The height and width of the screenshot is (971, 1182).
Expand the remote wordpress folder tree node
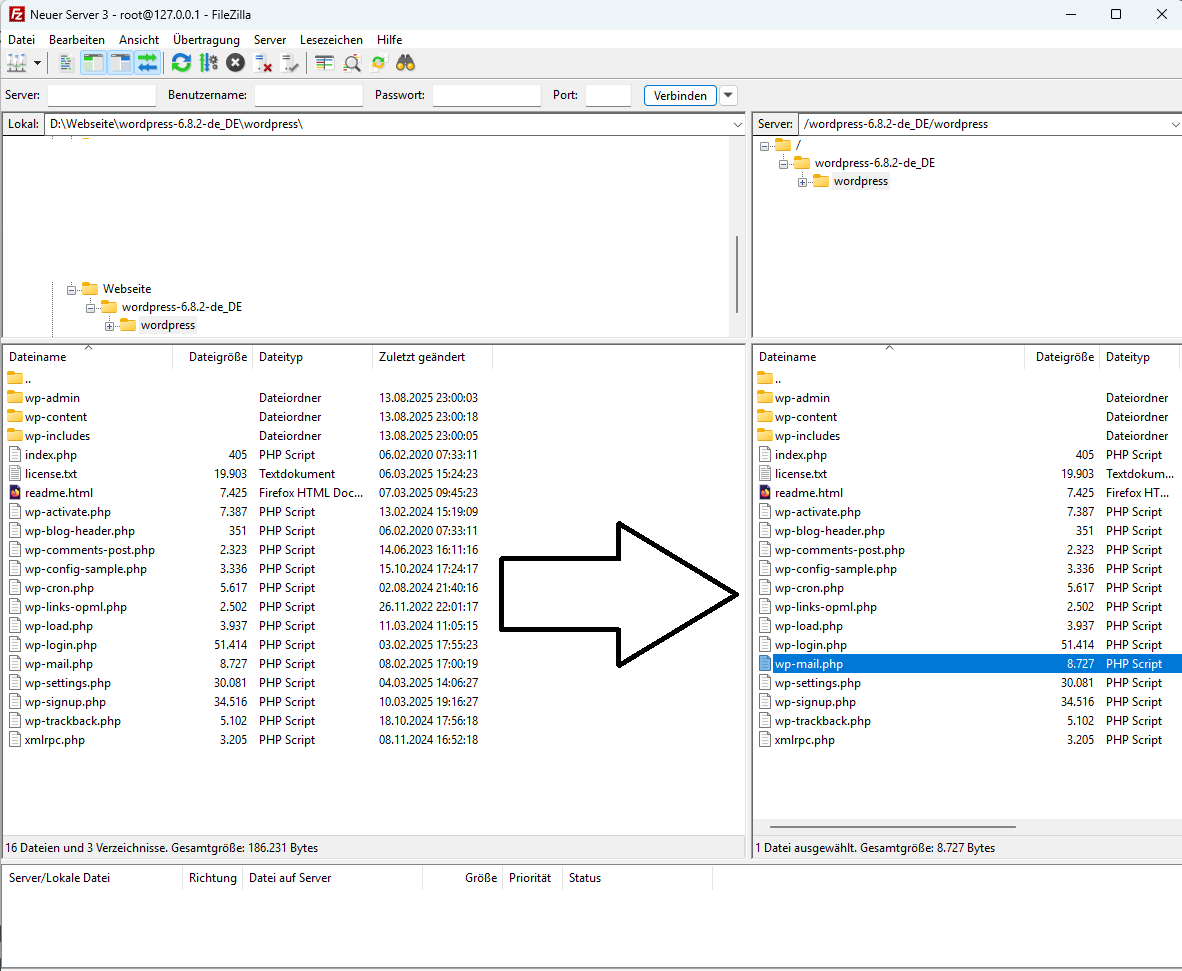click(802, 182)
